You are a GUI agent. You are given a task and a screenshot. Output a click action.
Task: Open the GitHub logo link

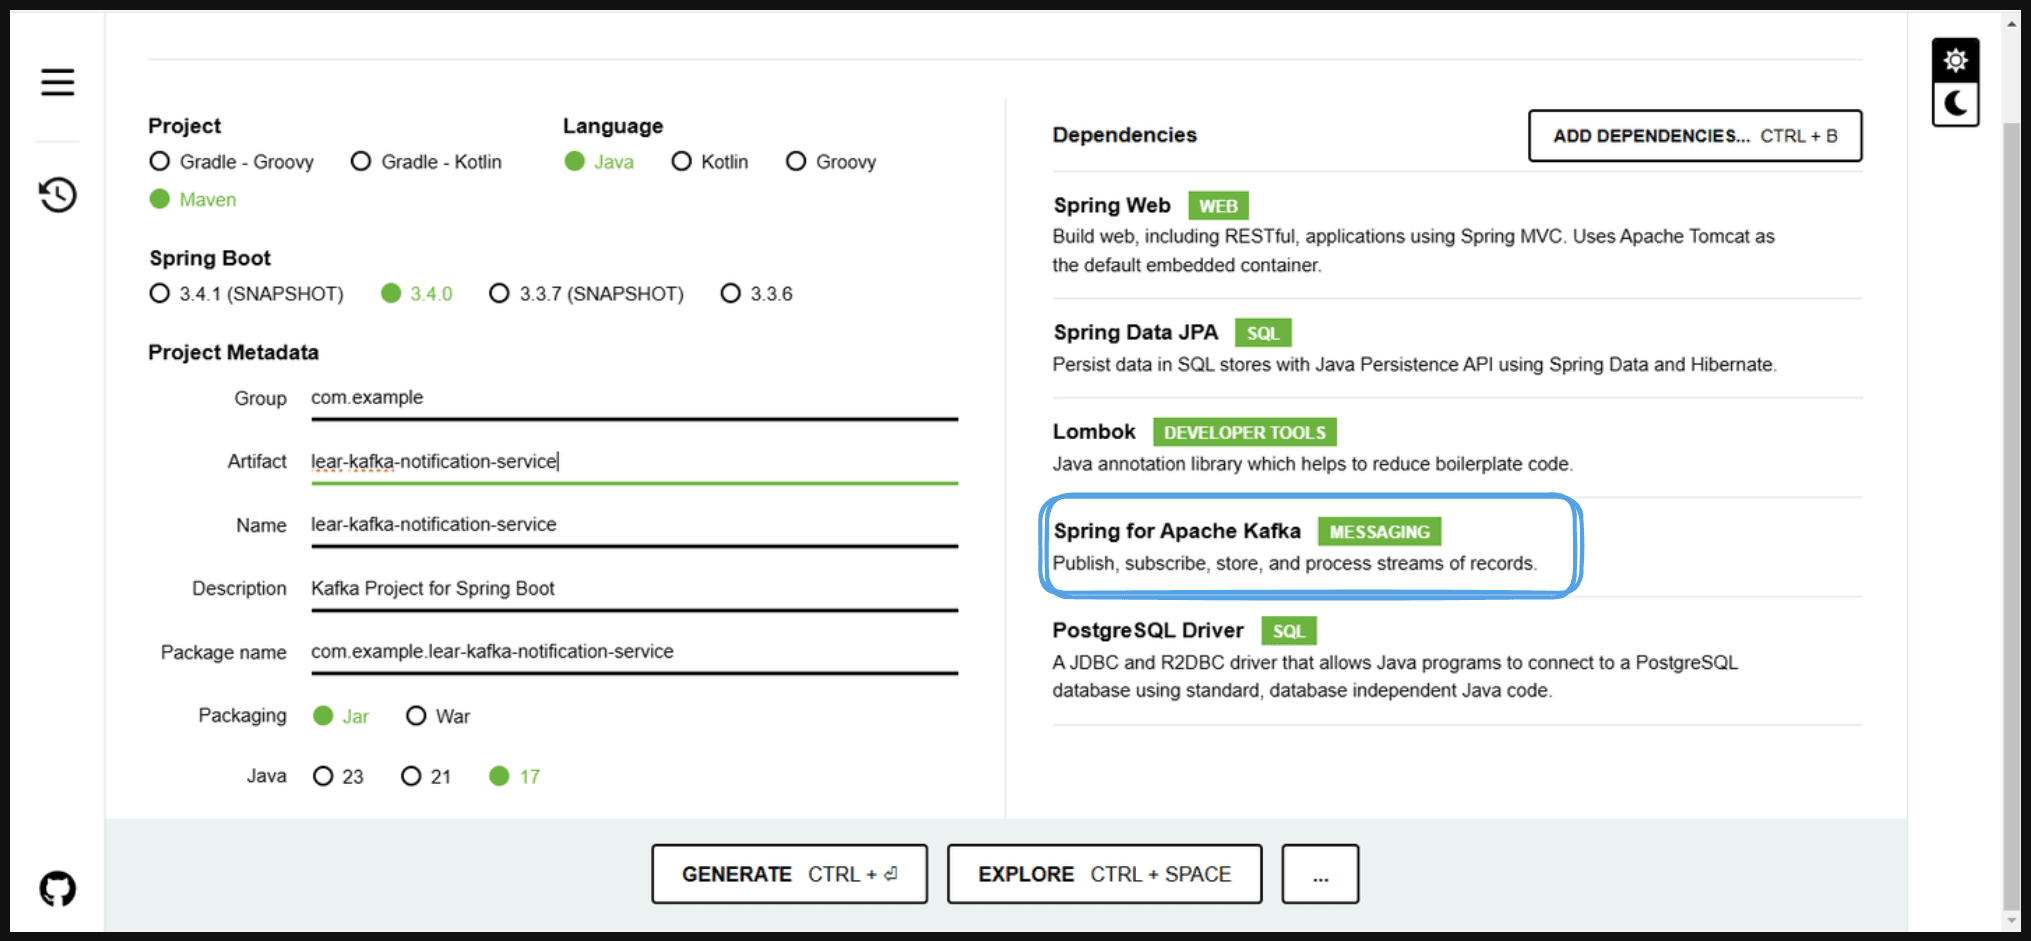click(58, 888)
